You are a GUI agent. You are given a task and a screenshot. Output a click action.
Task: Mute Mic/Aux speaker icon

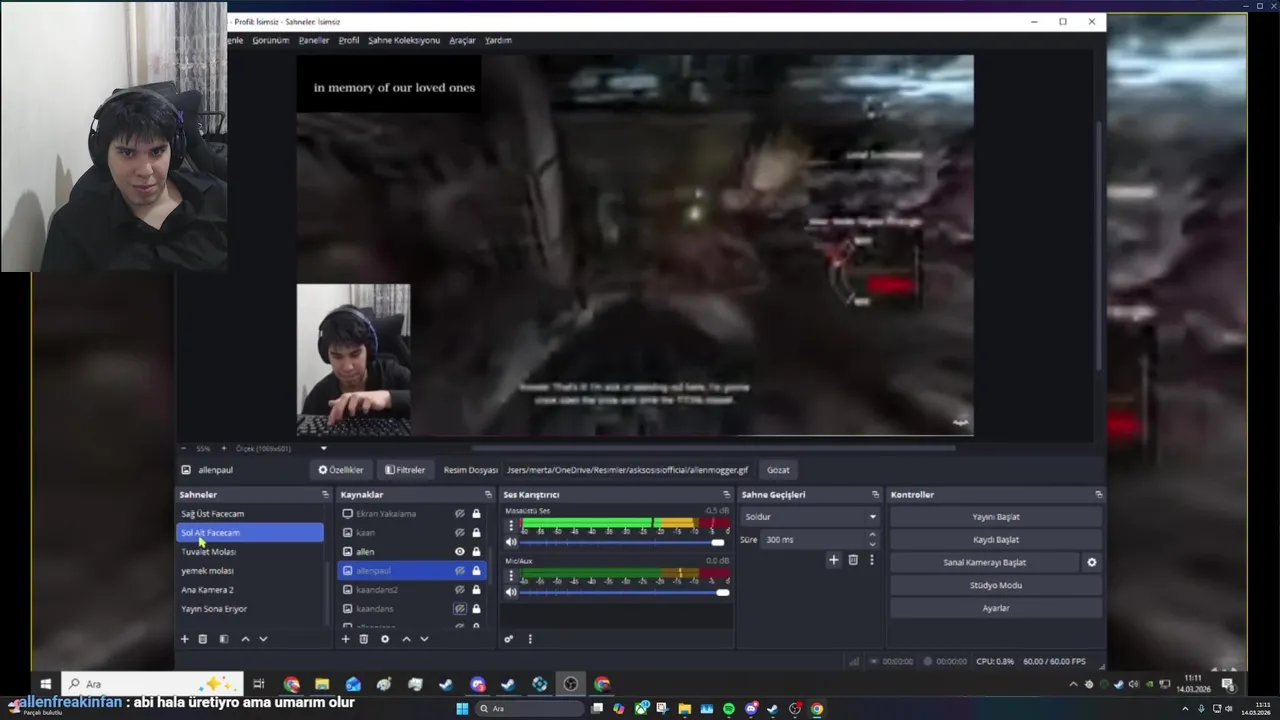[511, 592]
